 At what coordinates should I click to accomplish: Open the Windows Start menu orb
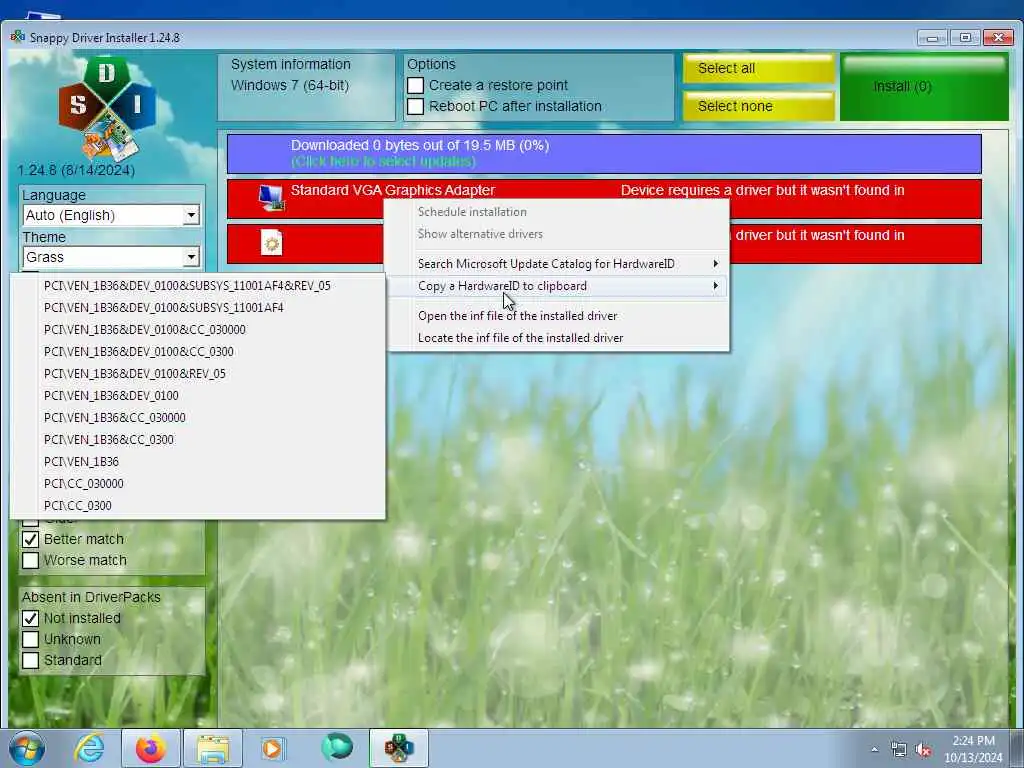tap(27, 748)
